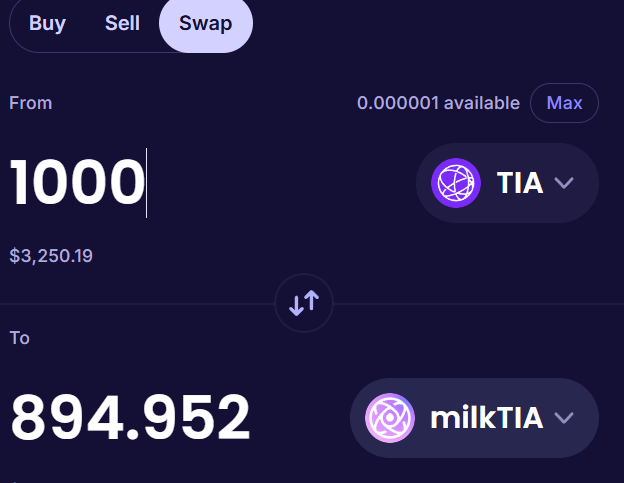Image resolution: width=624 pixels, height=483 pixels.
Task: Click the To section label
Action: tap(20, 338)
